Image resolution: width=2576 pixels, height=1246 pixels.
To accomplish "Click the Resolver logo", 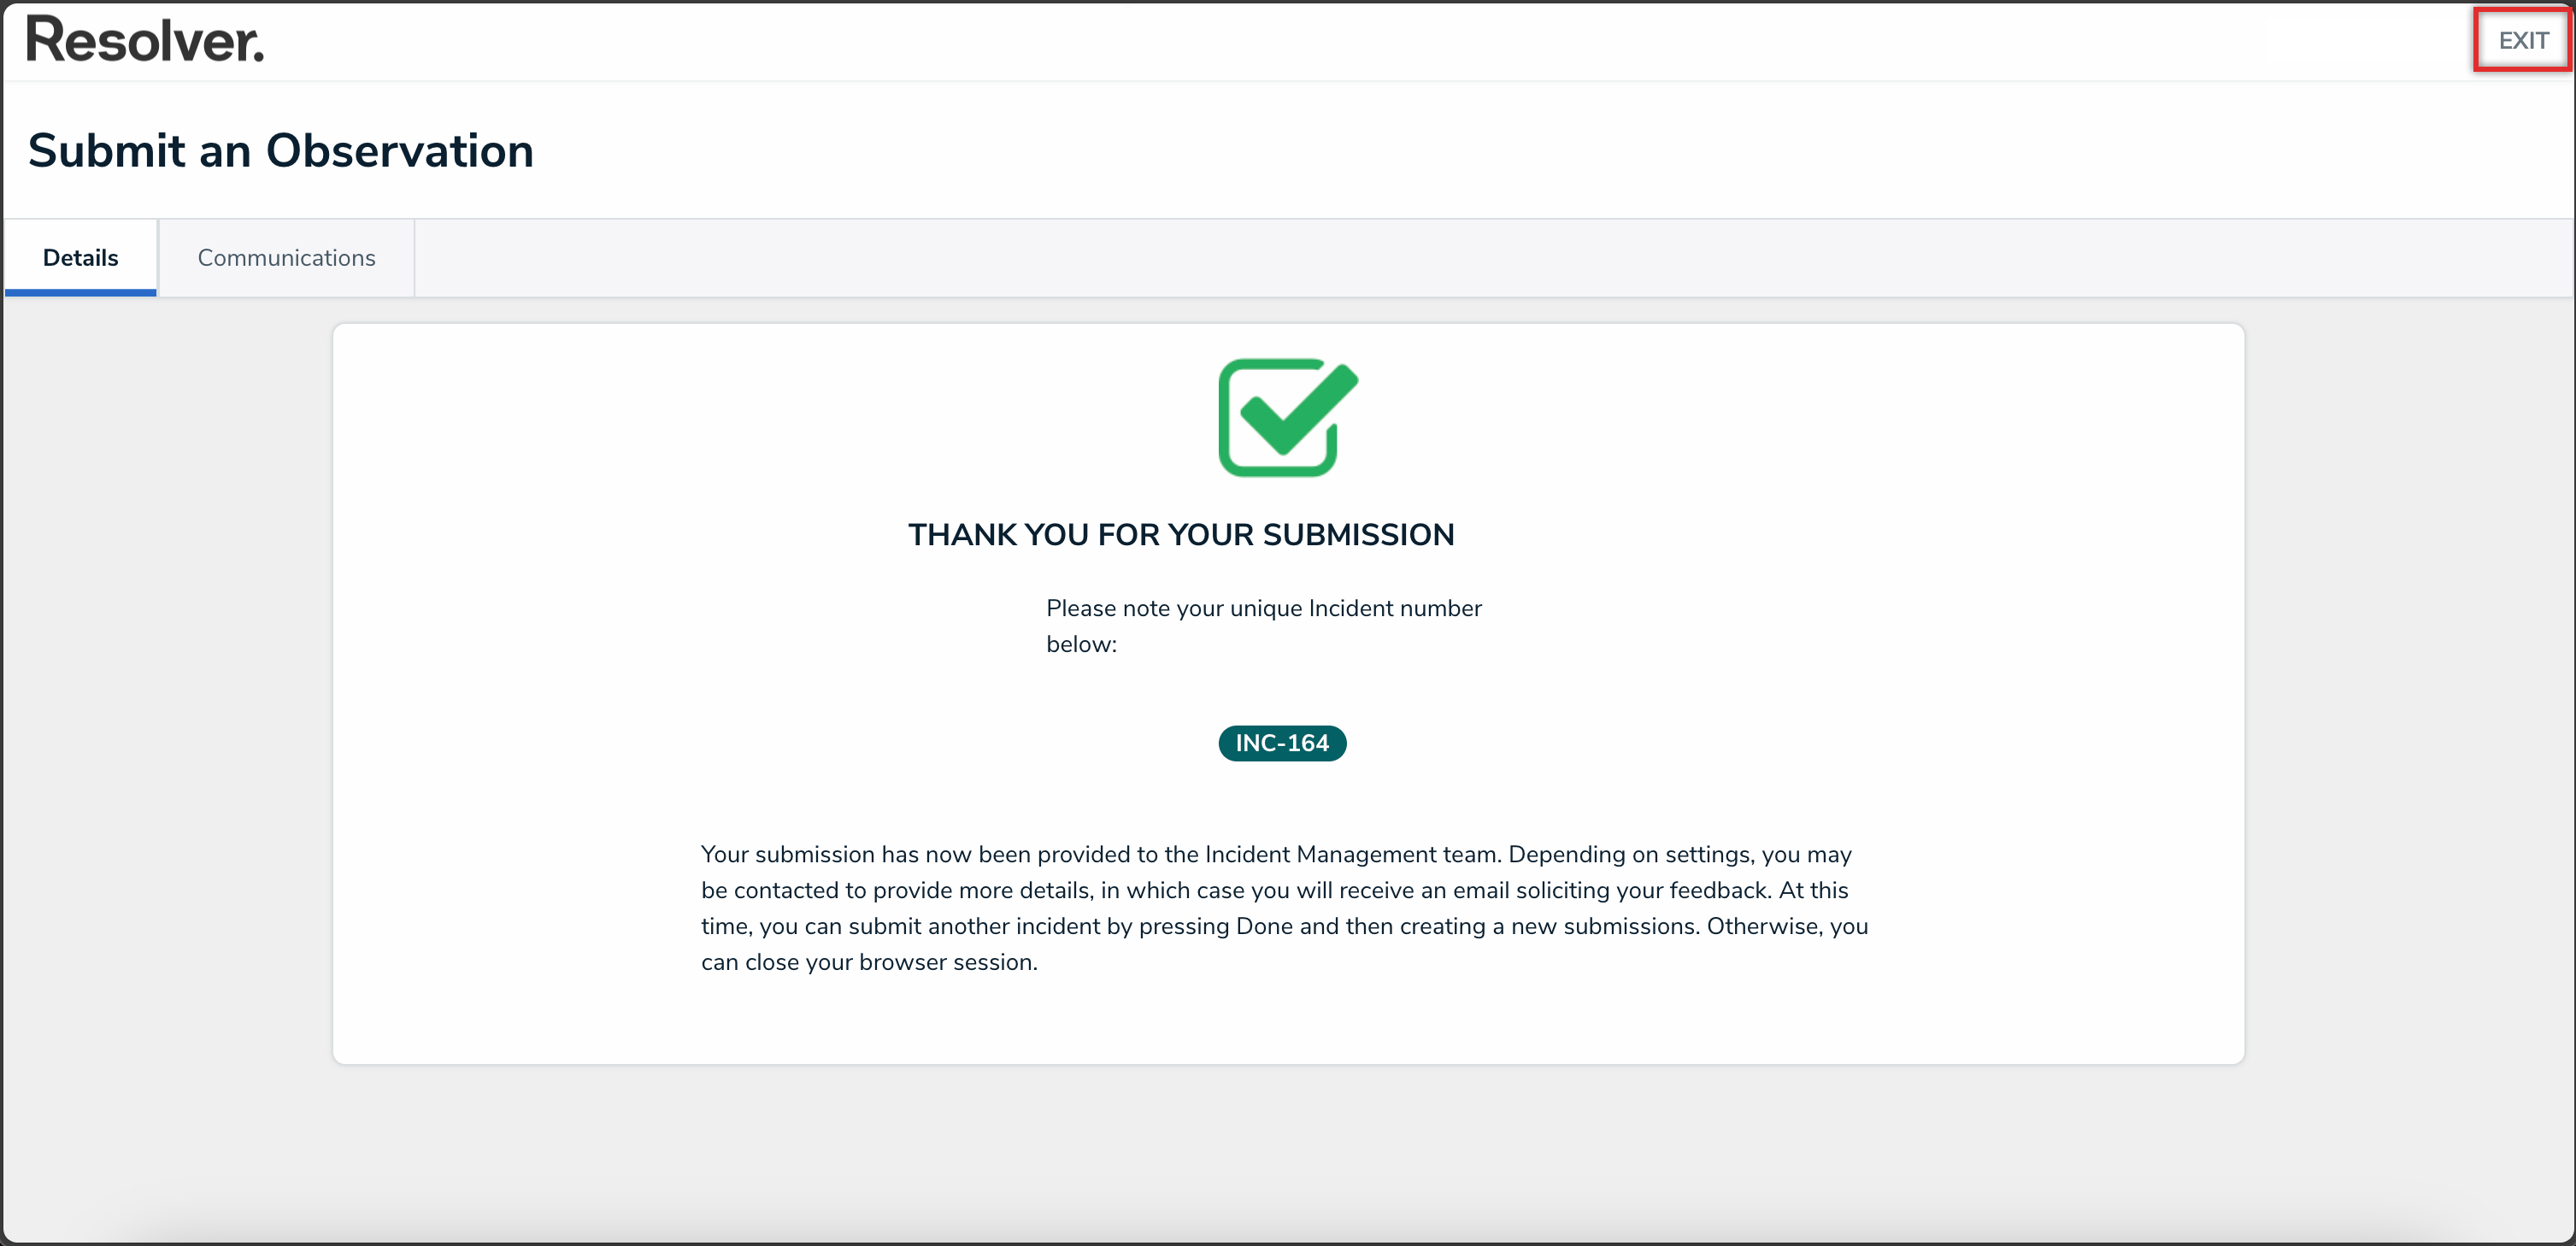I will (x=145, y=41).
